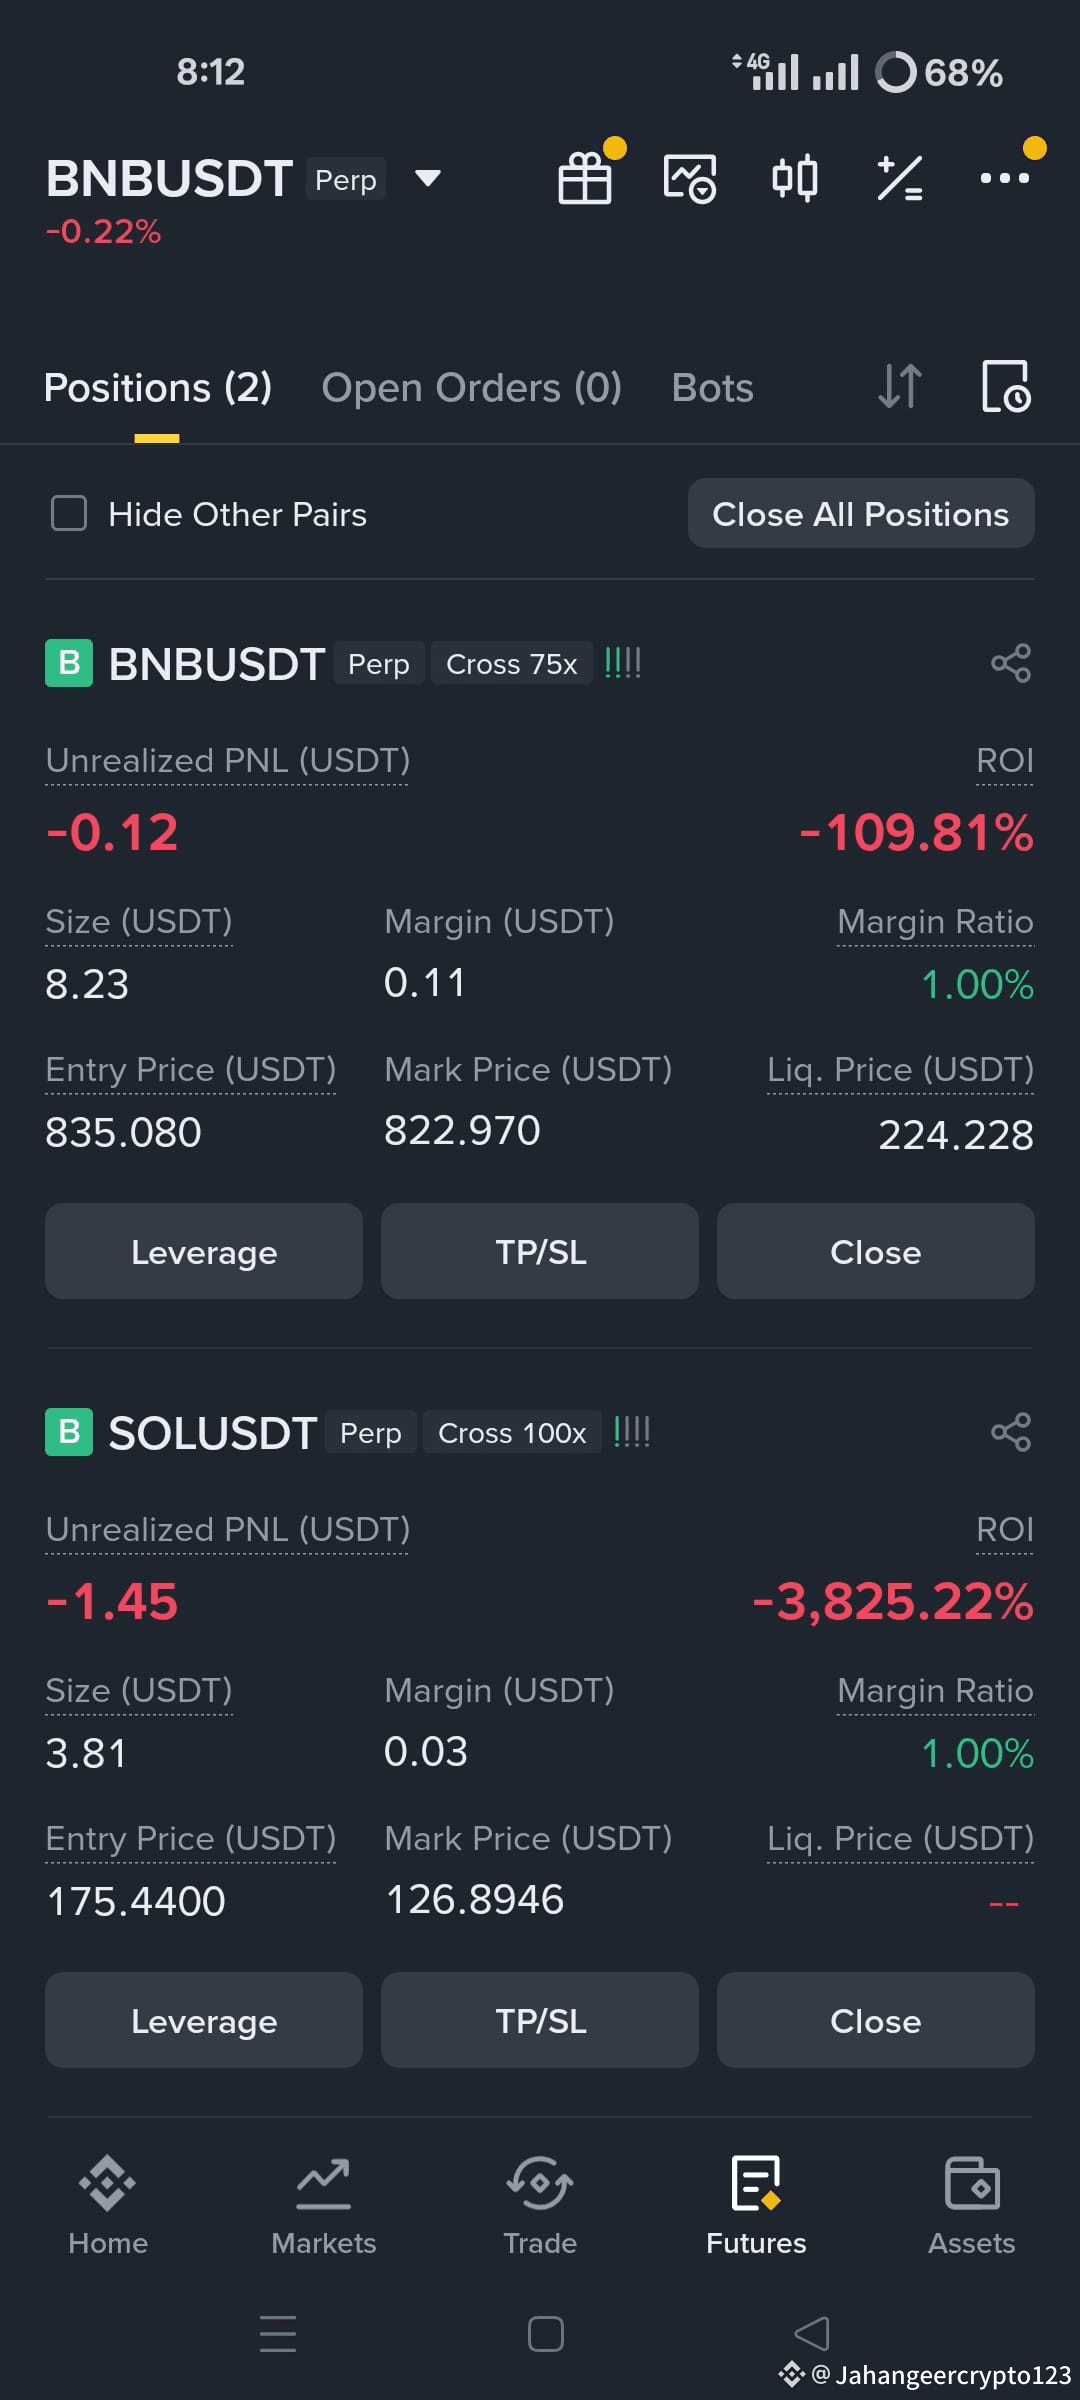Open the Assets wallet tab
Screen dimensions: 1080x2400
972,2206
